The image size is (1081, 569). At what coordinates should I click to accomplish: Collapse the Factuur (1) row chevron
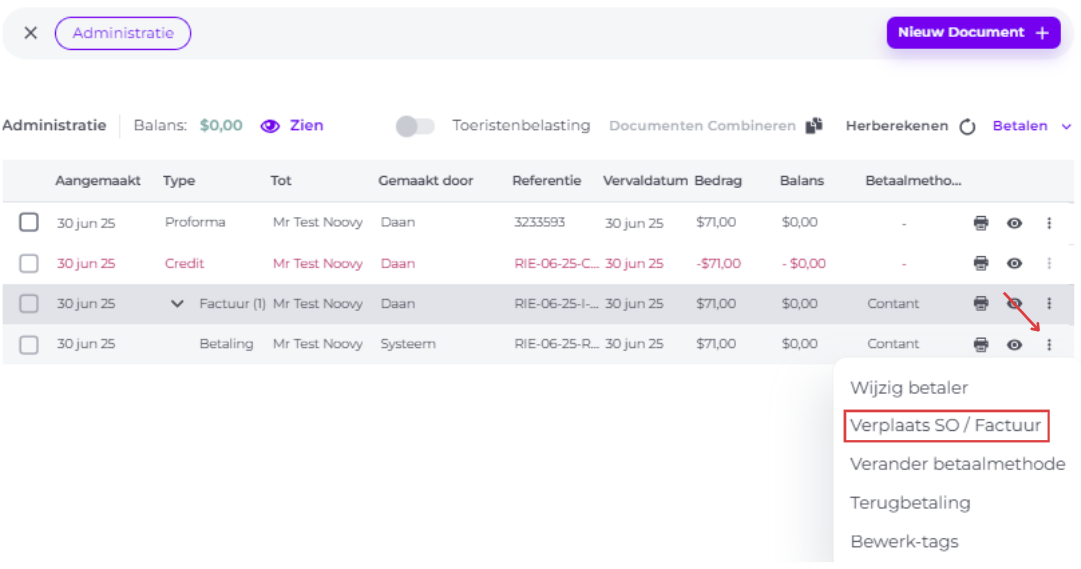tap(177, 303)
